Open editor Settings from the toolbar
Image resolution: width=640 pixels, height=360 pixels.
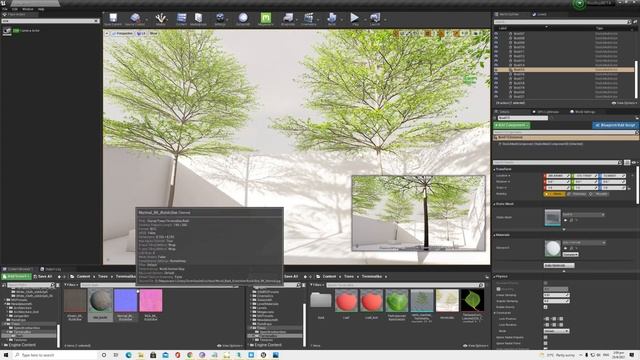click(220, 18)
